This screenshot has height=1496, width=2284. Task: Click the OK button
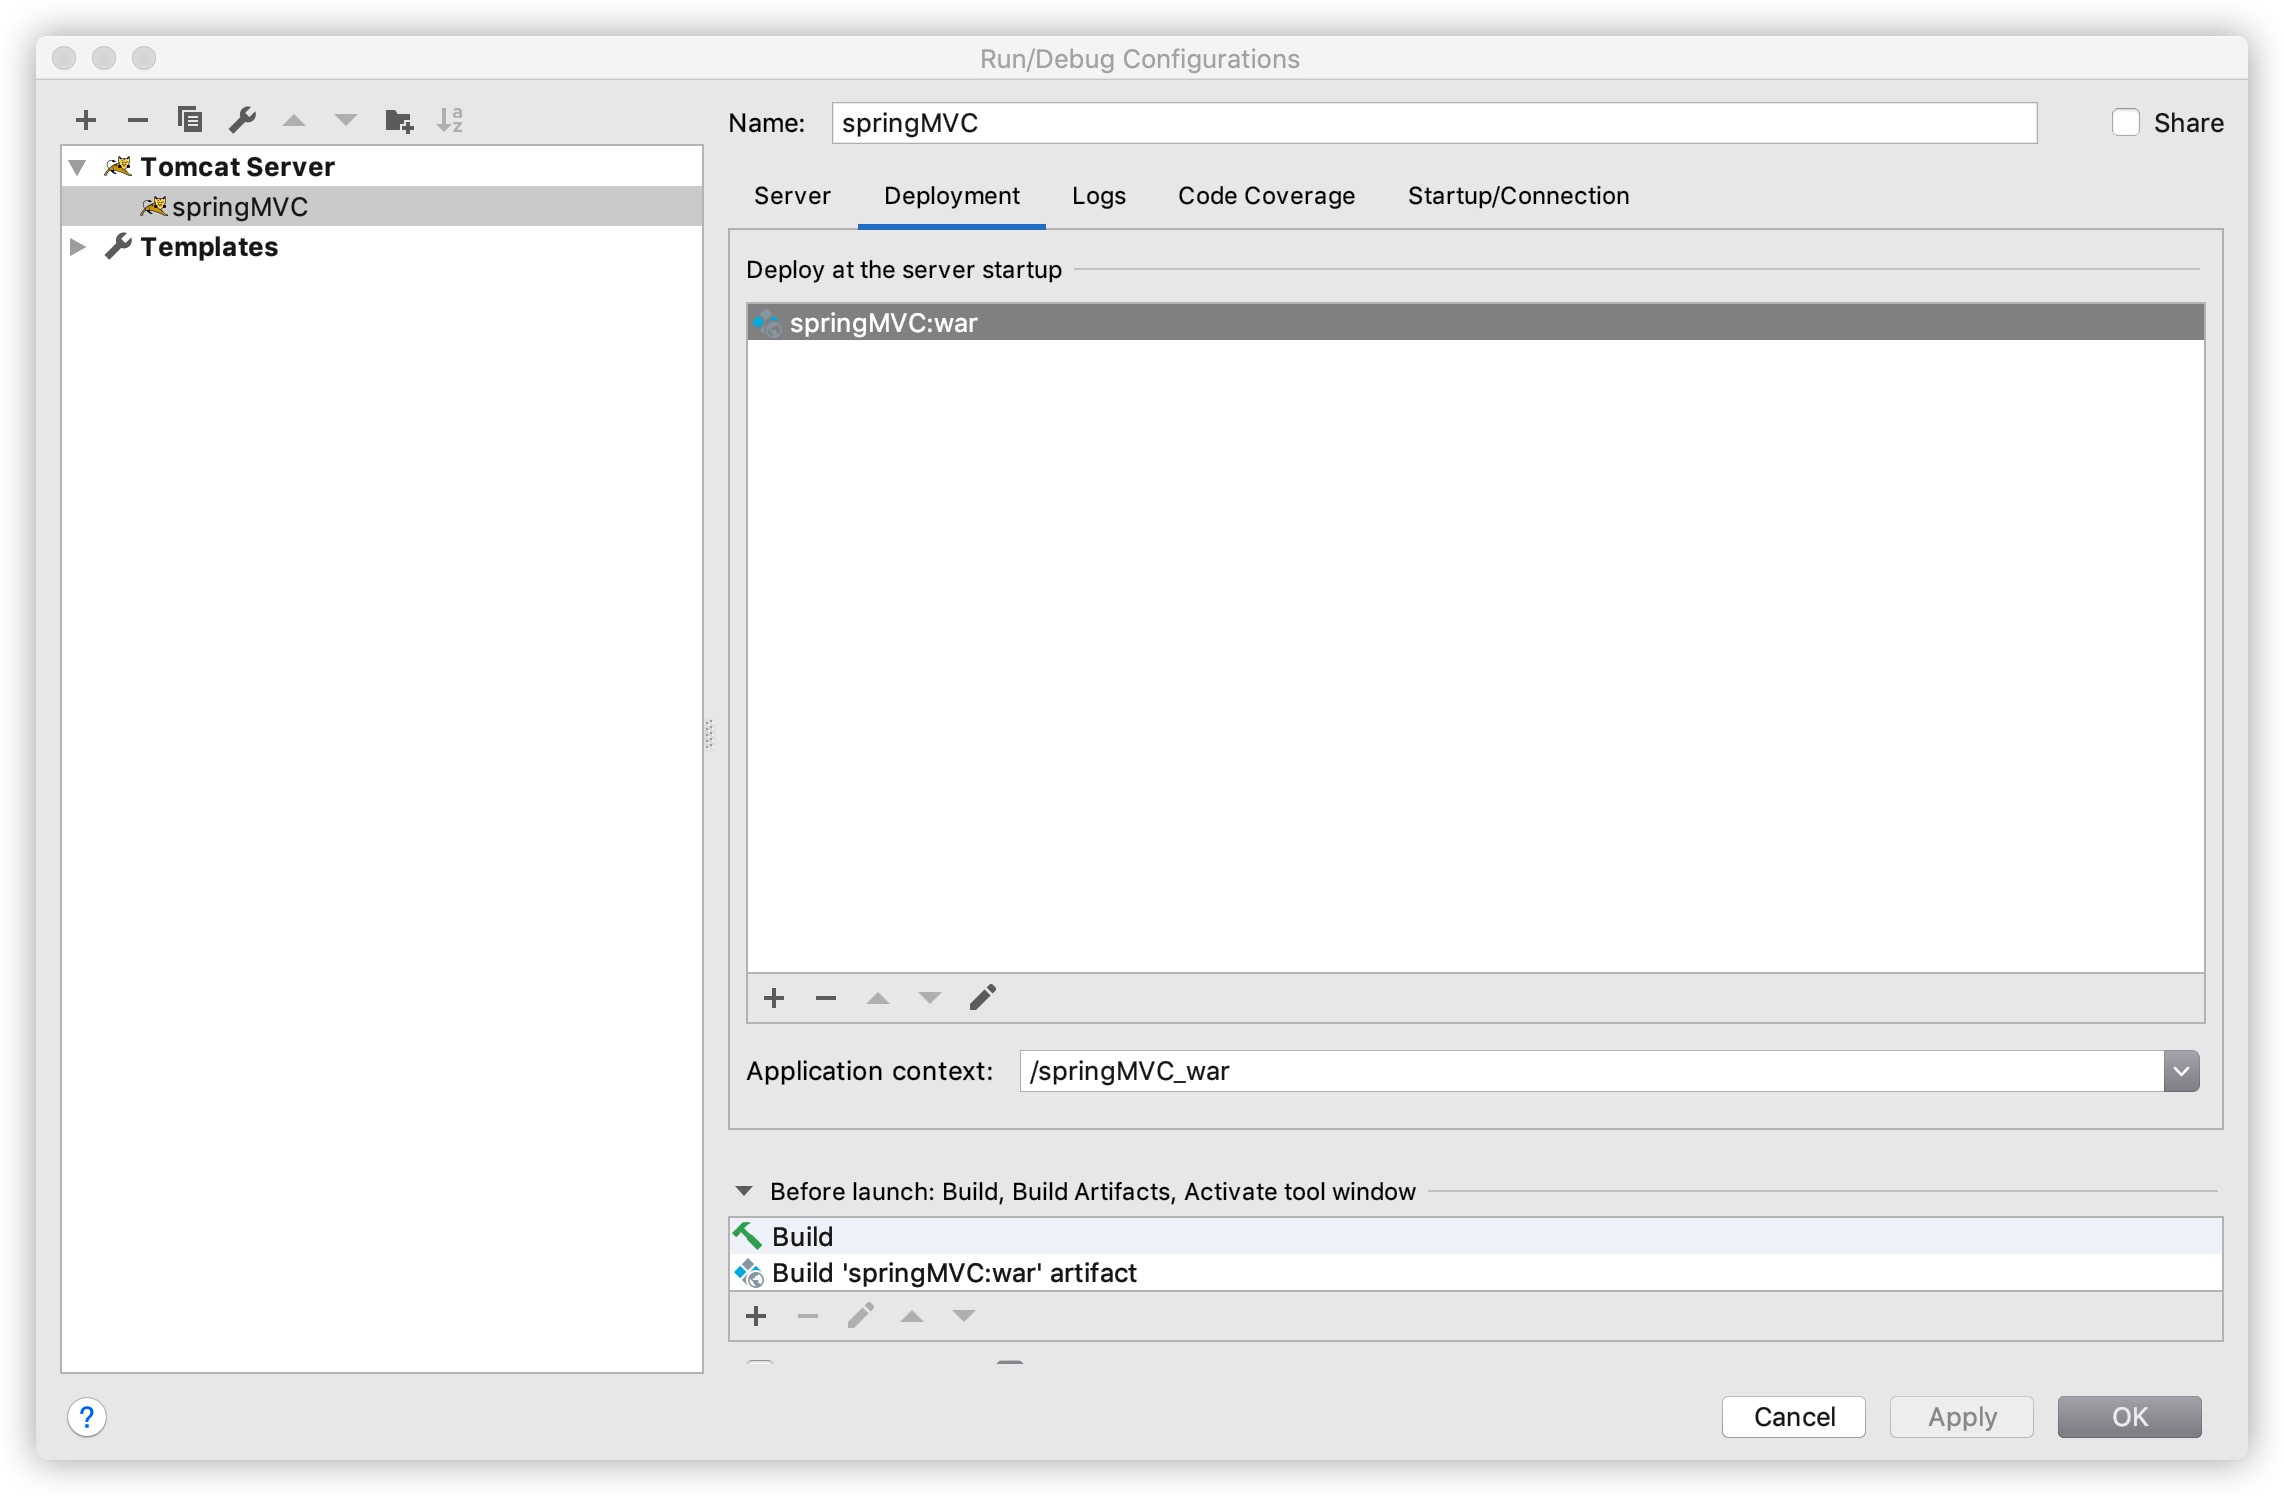tap(2129, 1417)
